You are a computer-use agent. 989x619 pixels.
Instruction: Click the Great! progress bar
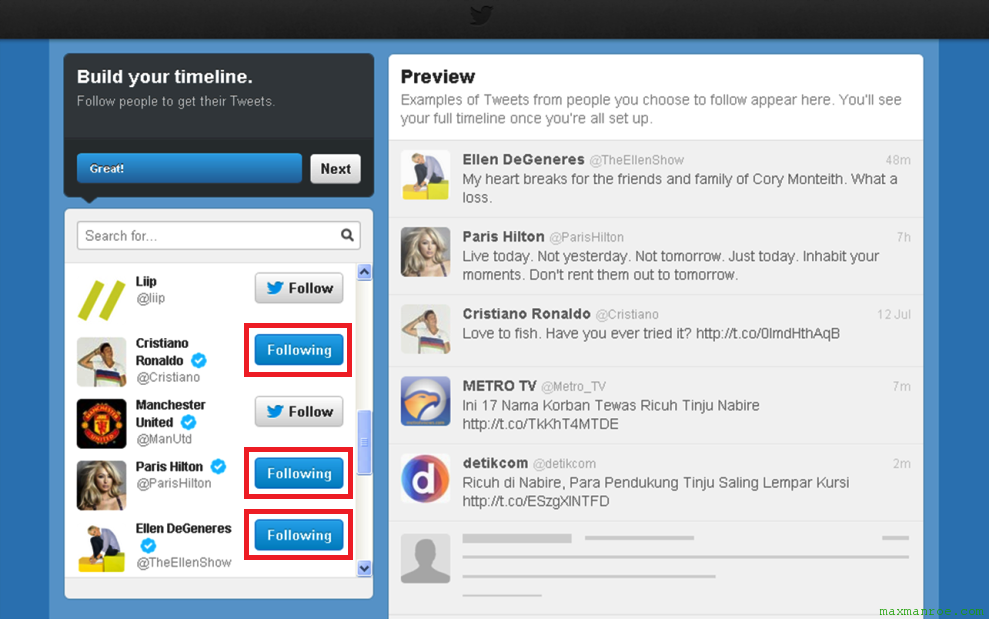[188, 168]
